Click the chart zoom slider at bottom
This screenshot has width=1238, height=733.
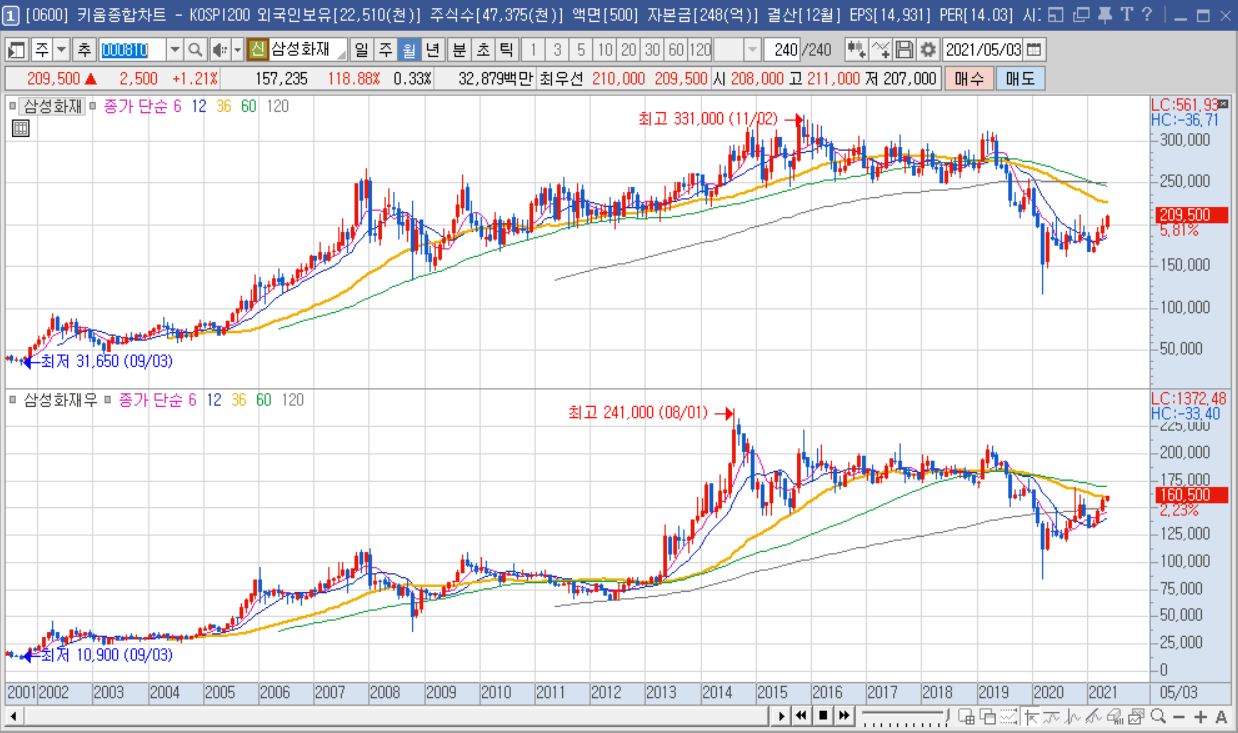904,716
